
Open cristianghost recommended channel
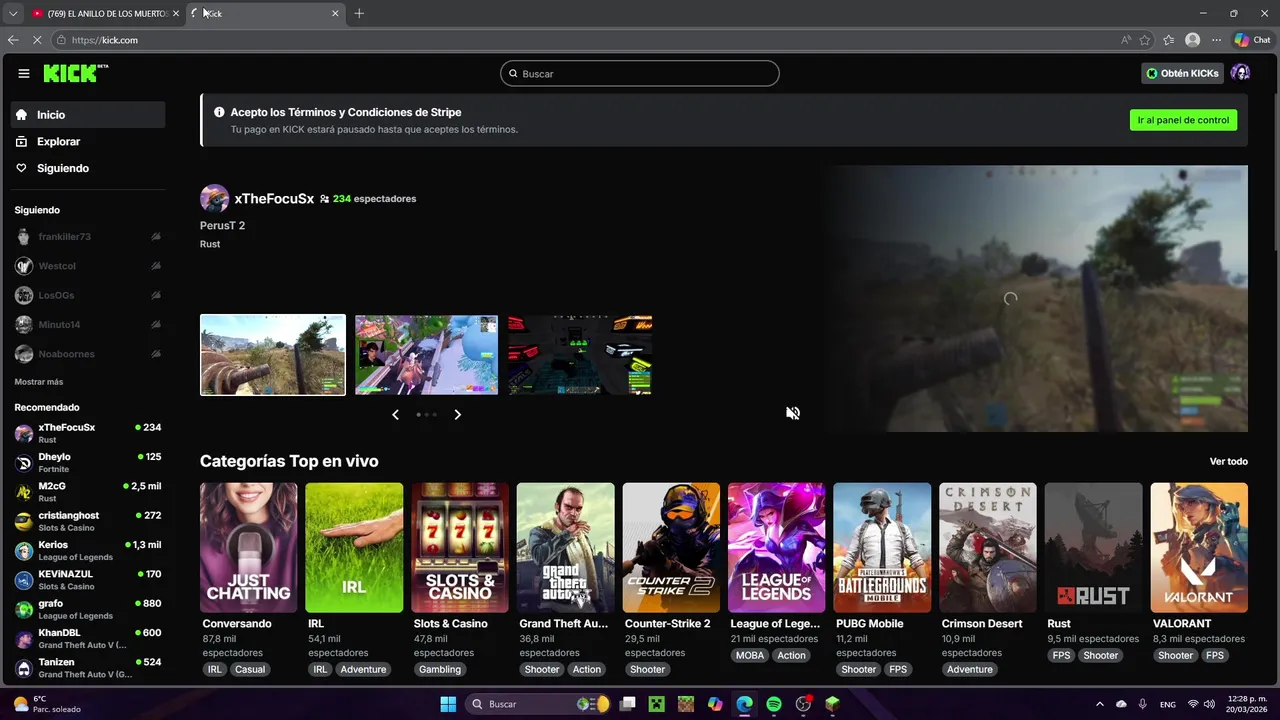pos(88,521)
